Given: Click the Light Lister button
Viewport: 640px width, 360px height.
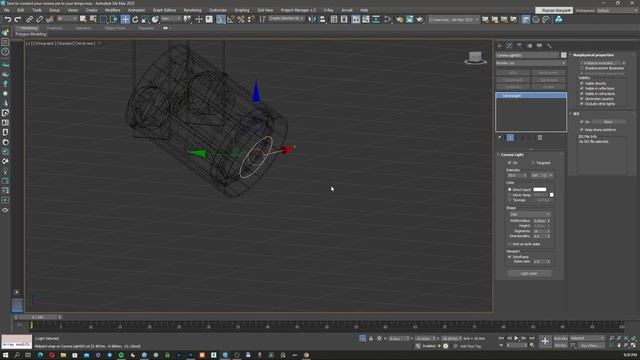Looking at the screenshot, I should (529, 273).
